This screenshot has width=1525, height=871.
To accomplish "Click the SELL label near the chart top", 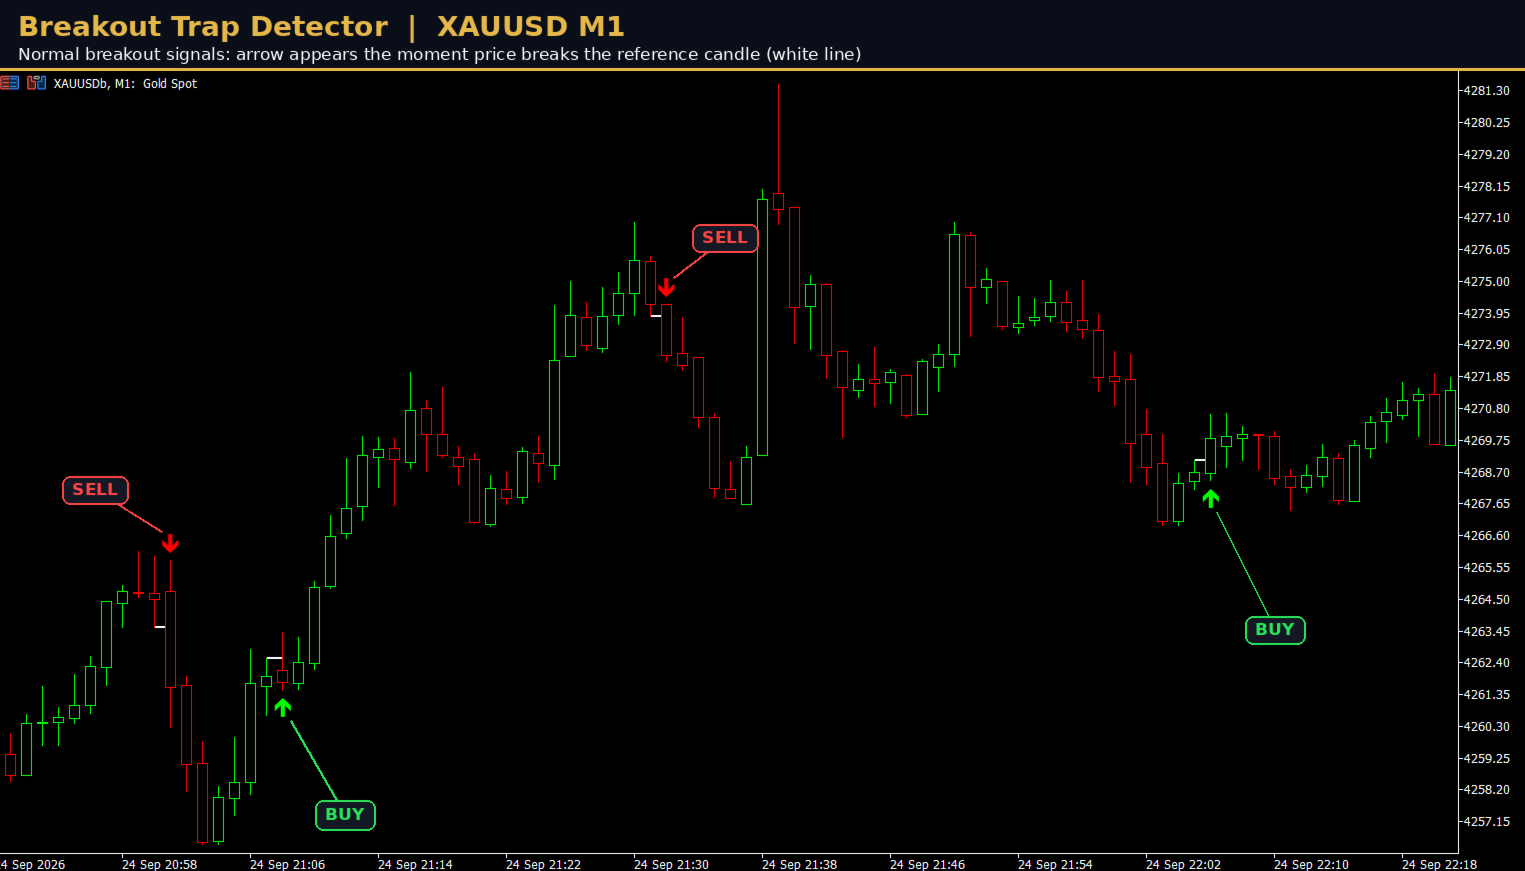I will [725, 238].
